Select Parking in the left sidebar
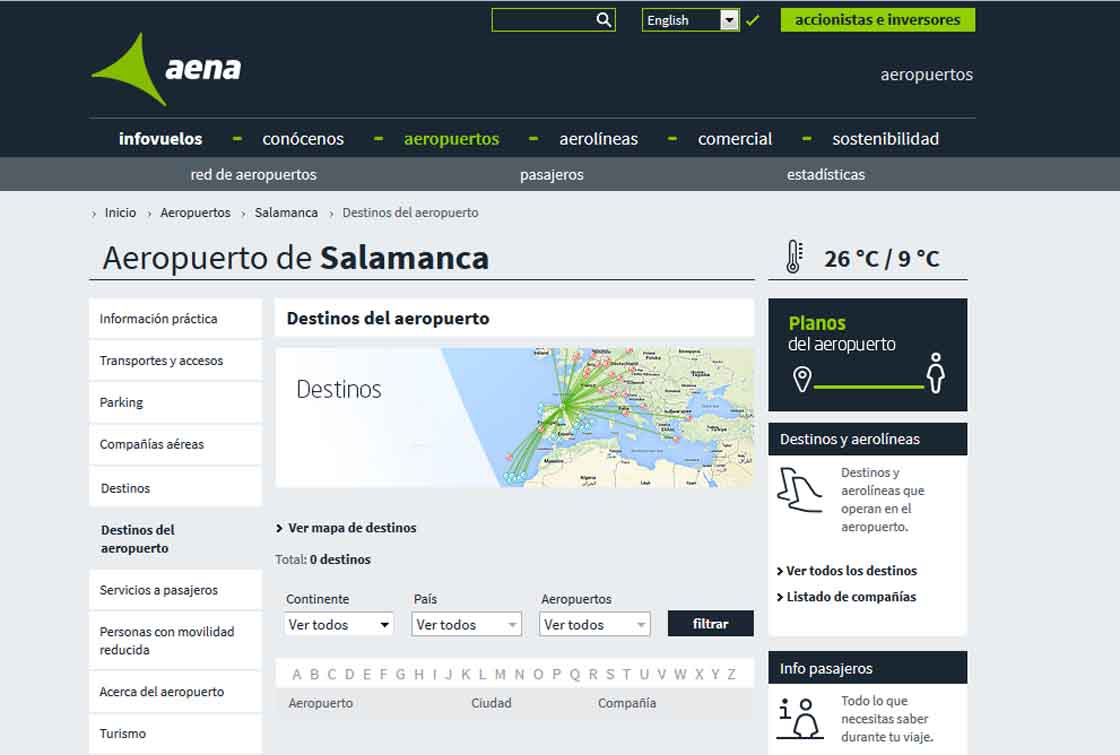 [121, 402]
